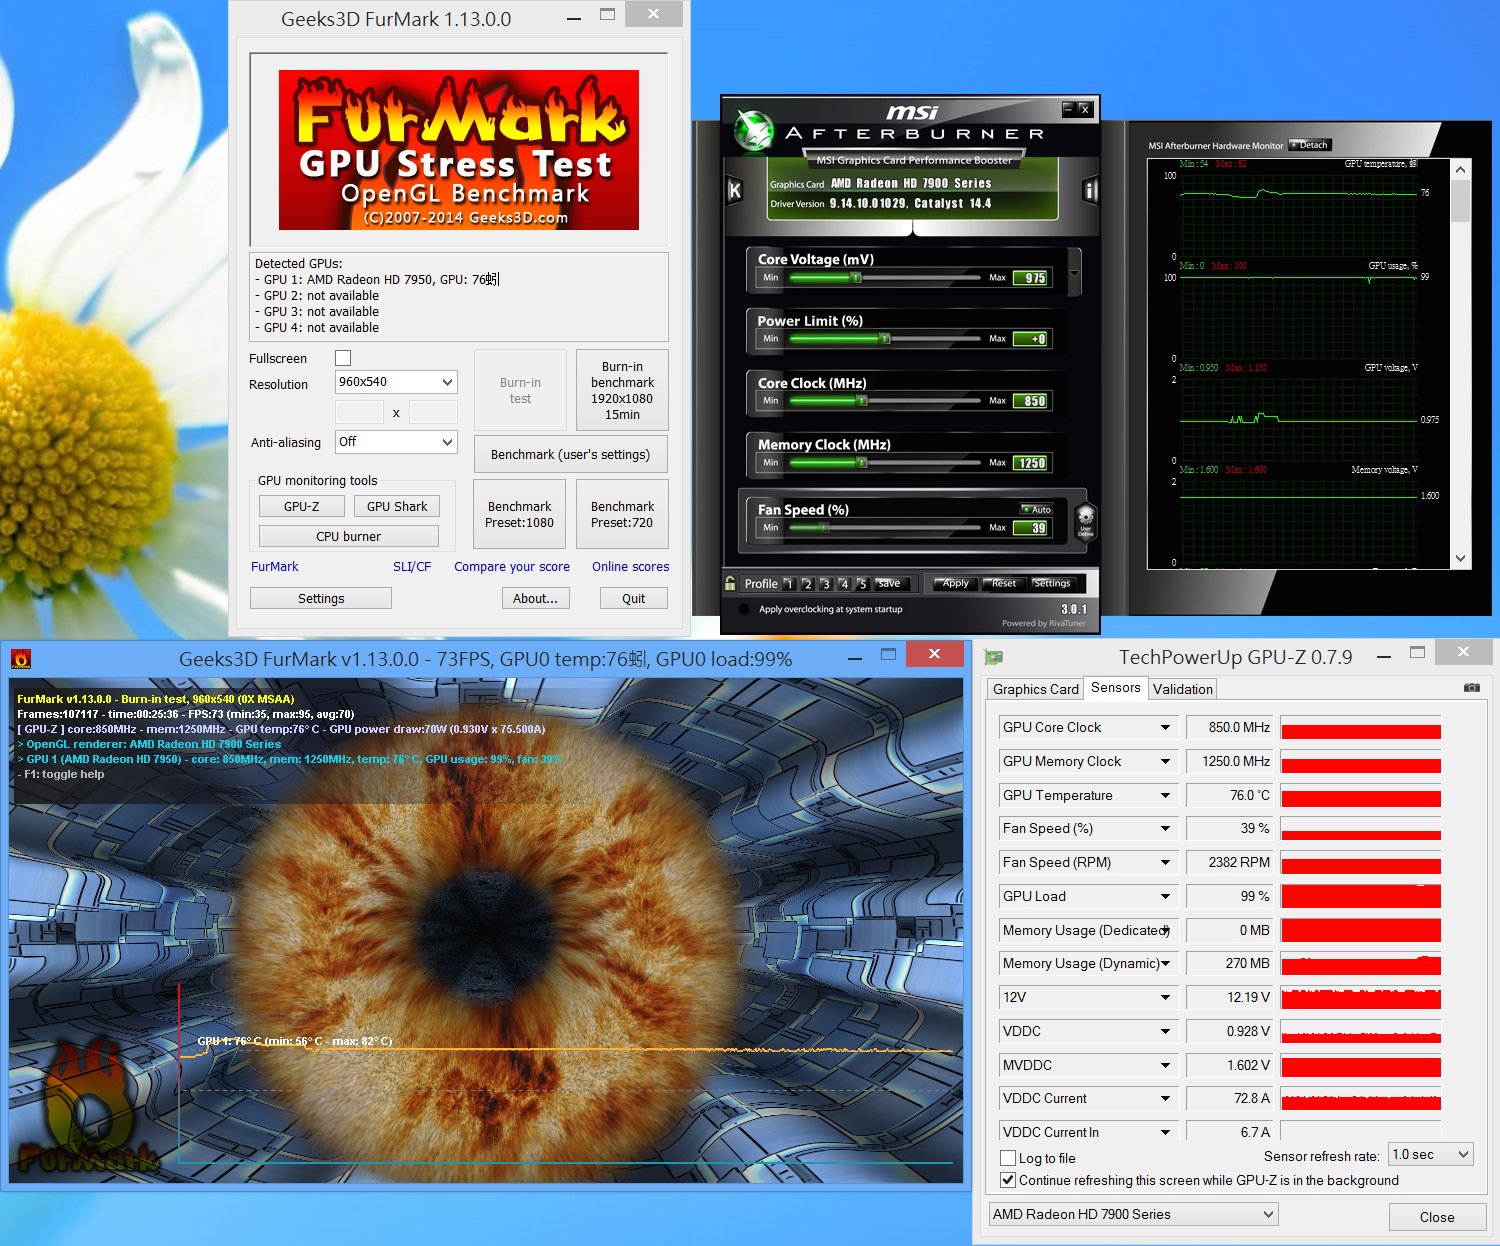Open the Afterburner information i button
1500x1246 pixels.
pos(1090,190)
